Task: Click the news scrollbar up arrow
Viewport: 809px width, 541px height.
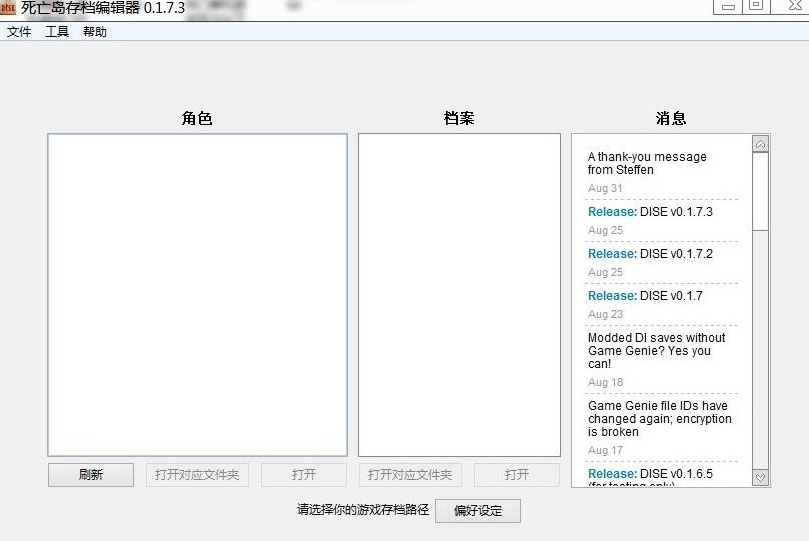Action: pos(760,144)
